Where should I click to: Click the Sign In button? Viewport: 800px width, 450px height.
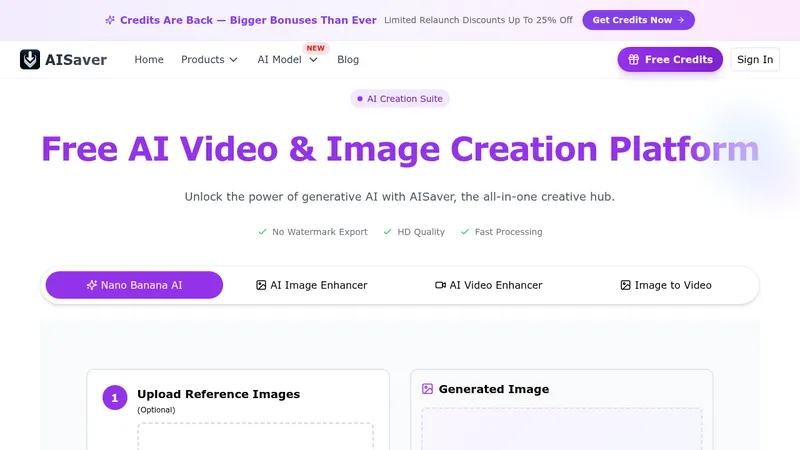[x=755, y=59]
